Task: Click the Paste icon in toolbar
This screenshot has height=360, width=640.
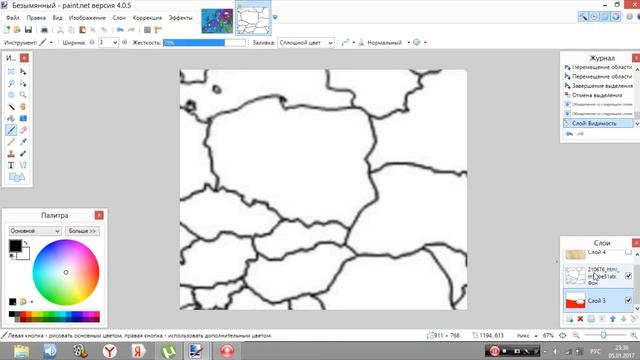Action: coord(82,30)
